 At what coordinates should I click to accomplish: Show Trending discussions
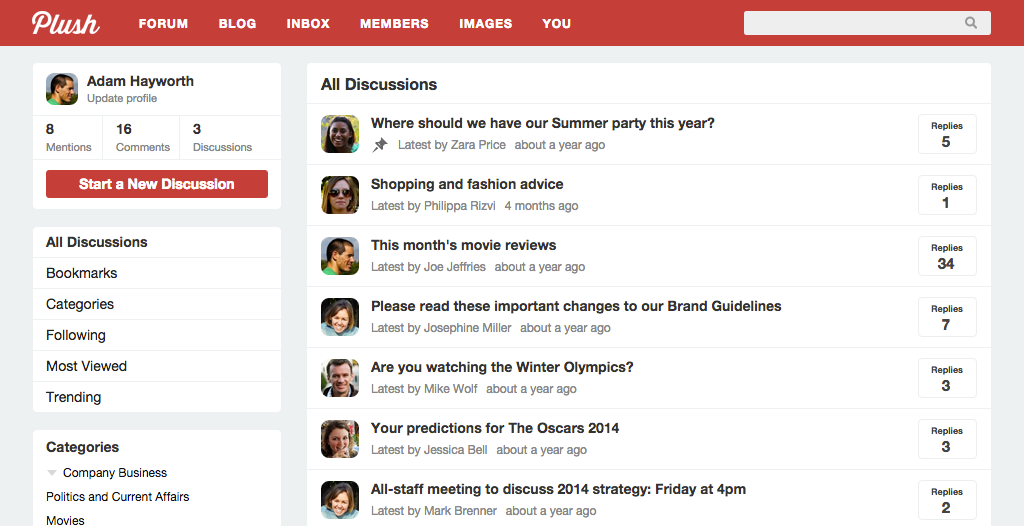coord(157,397)
